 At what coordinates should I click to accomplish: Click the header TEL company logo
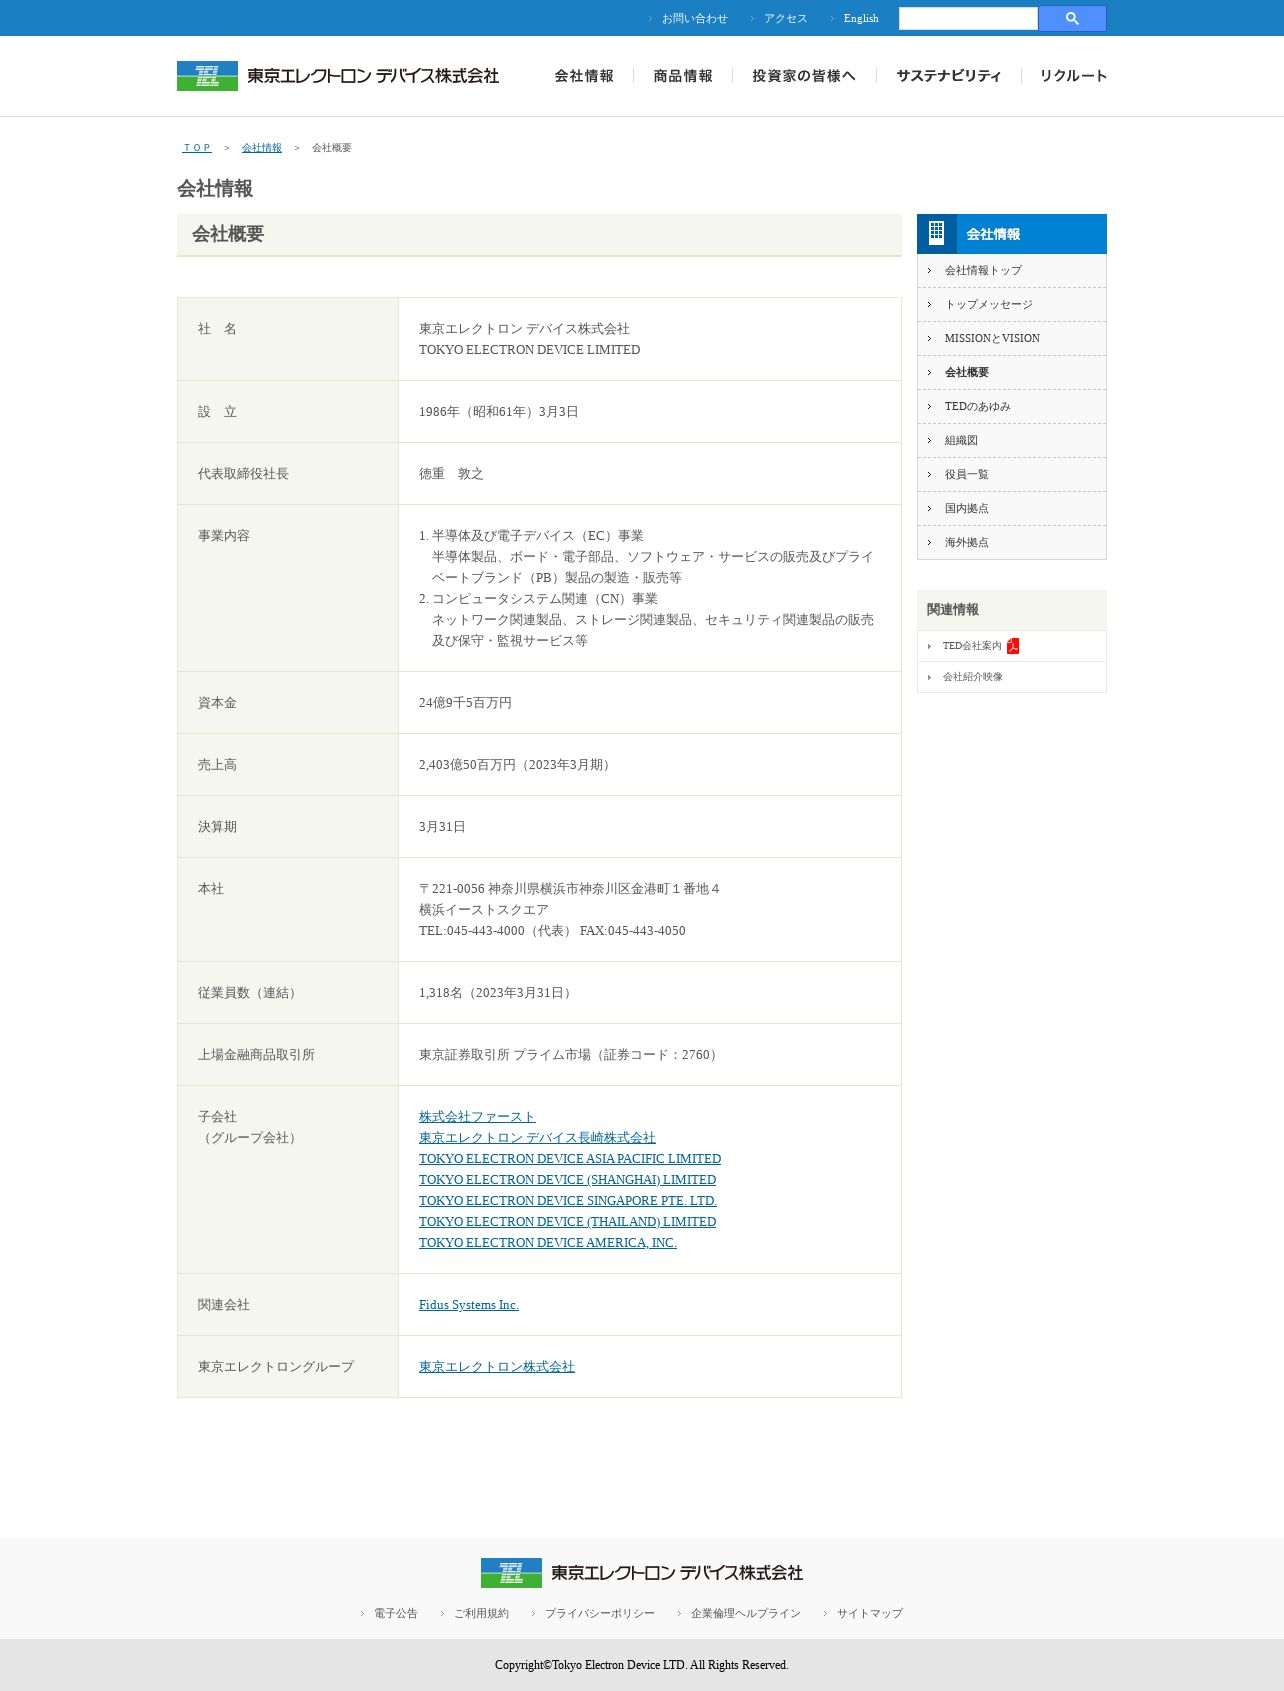pos(338,76)
